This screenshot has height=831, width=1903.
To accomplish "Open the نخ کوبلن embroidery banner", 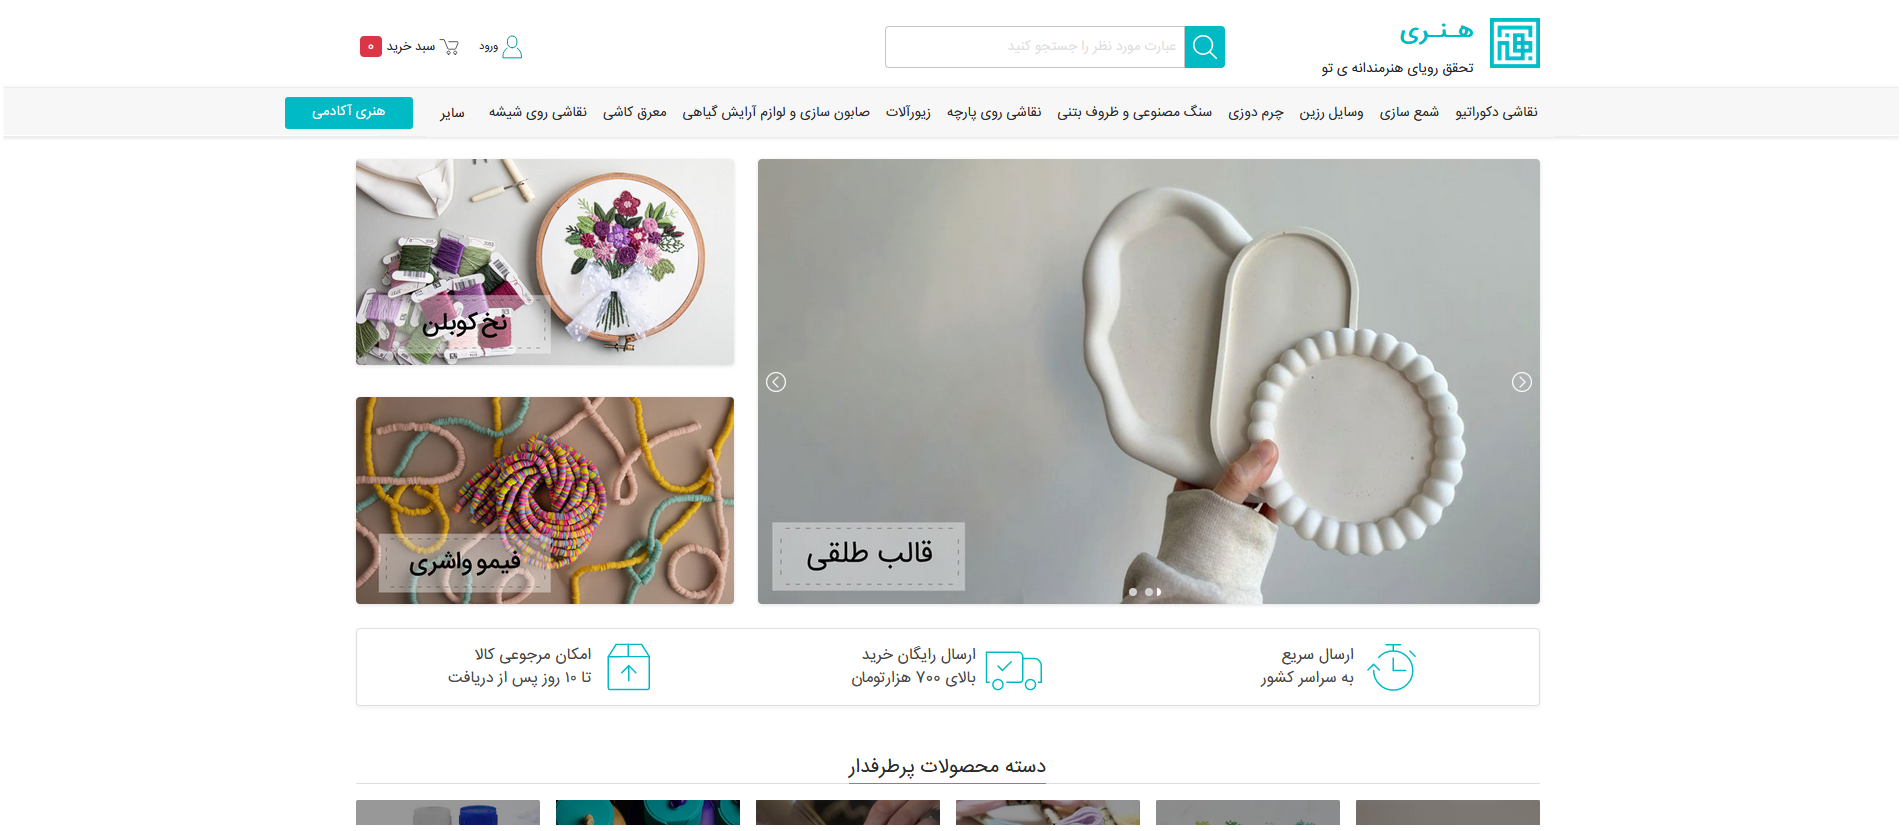I will (545, 262).
